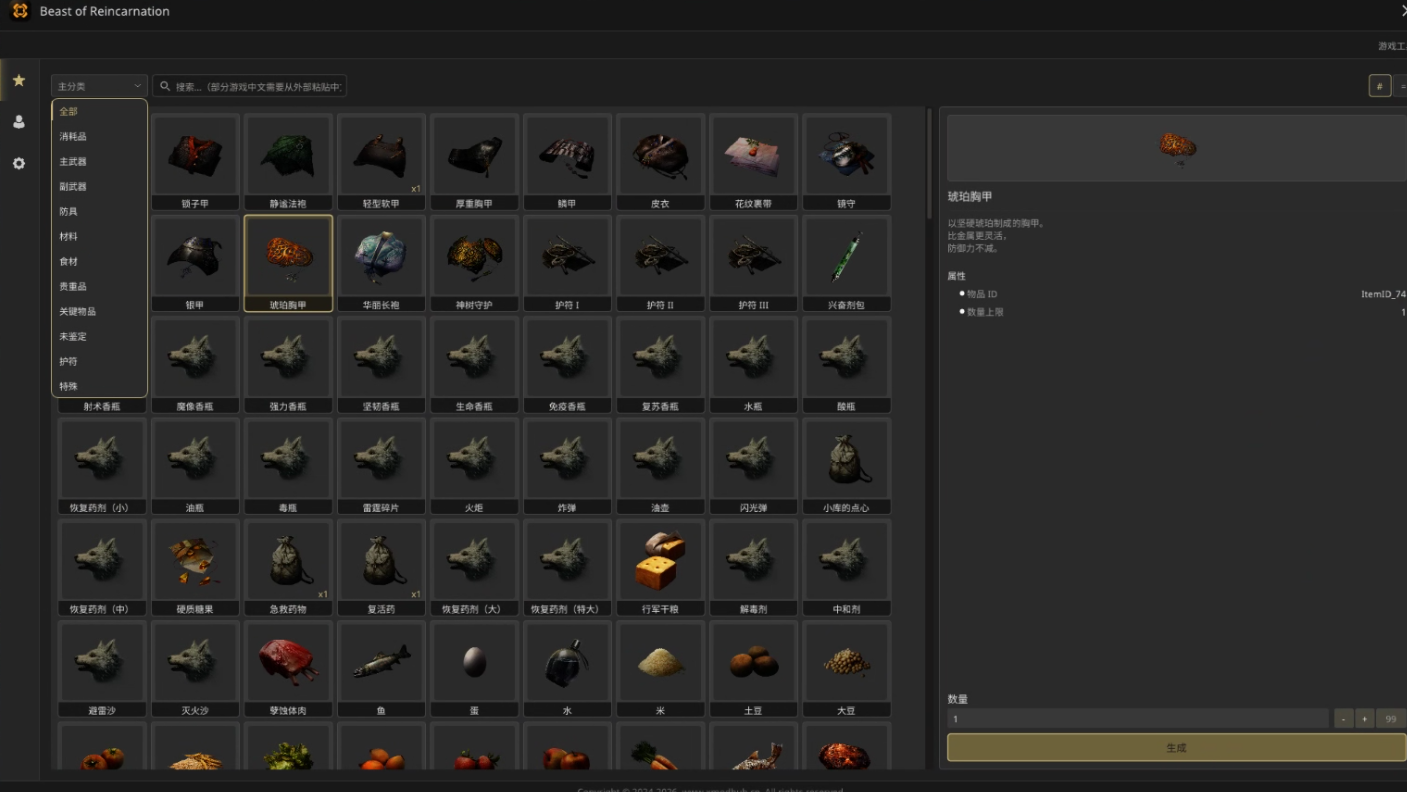Choose the 花纹裹带 item
Image resolution: width=1407 pixels, height=792 pixels.
point(753,161)
